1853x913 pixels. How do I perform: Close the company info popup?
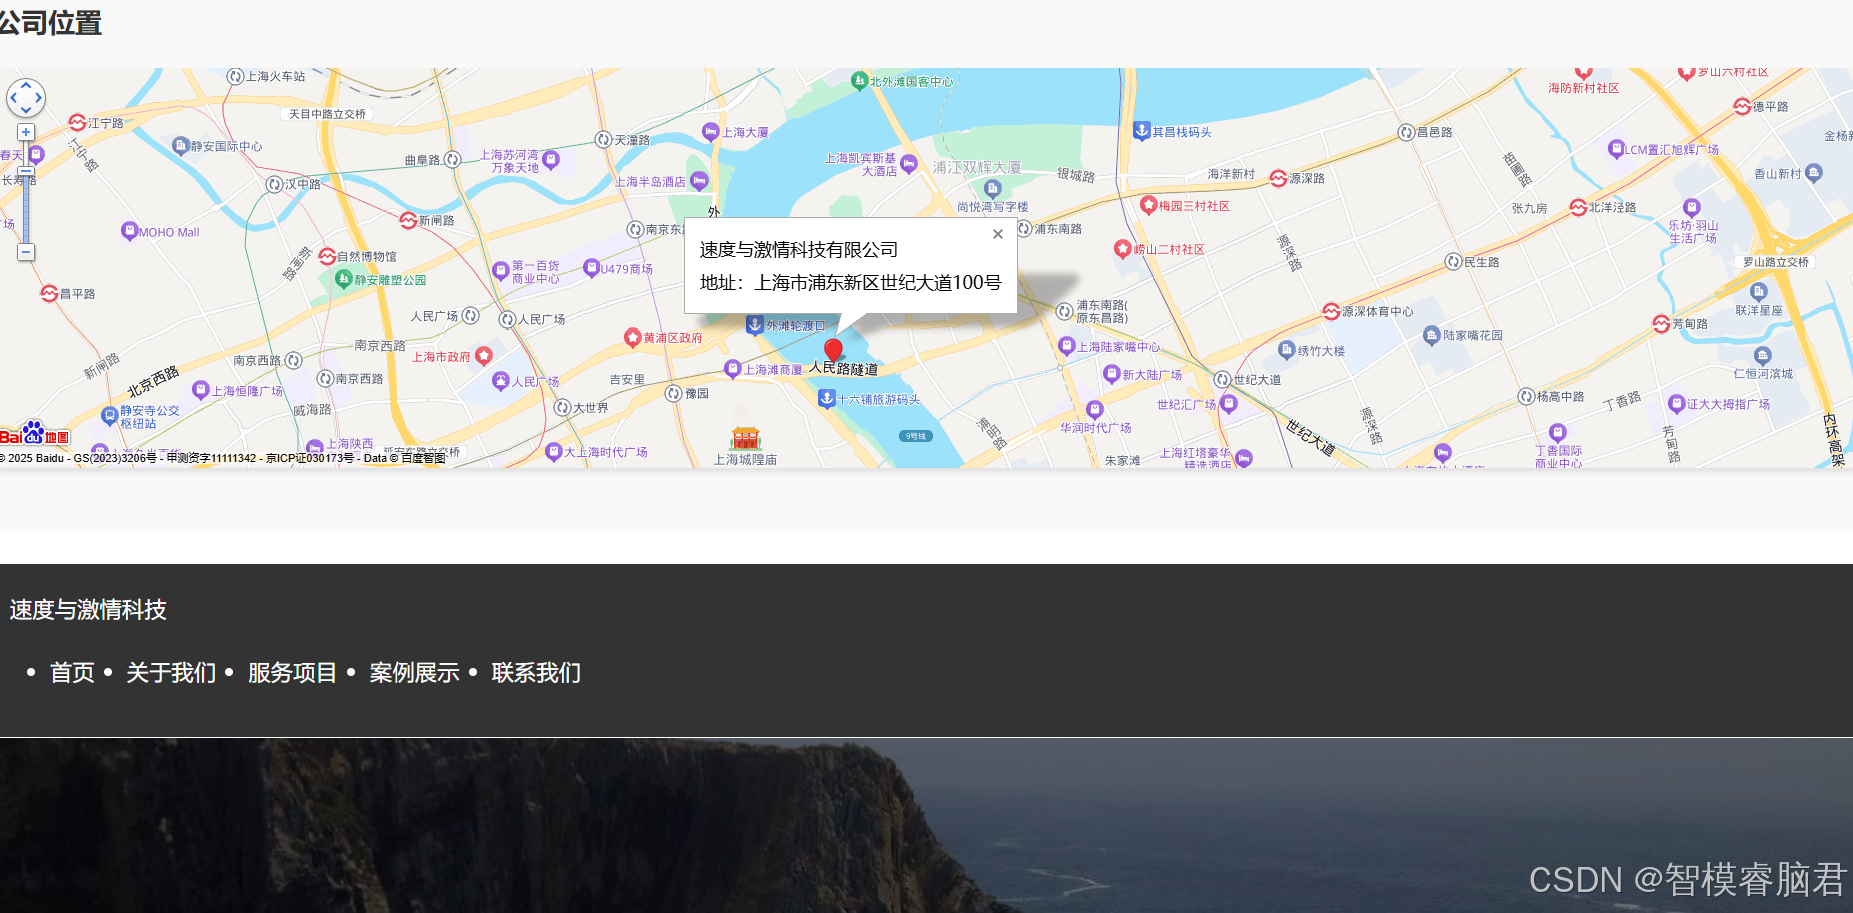997,234
